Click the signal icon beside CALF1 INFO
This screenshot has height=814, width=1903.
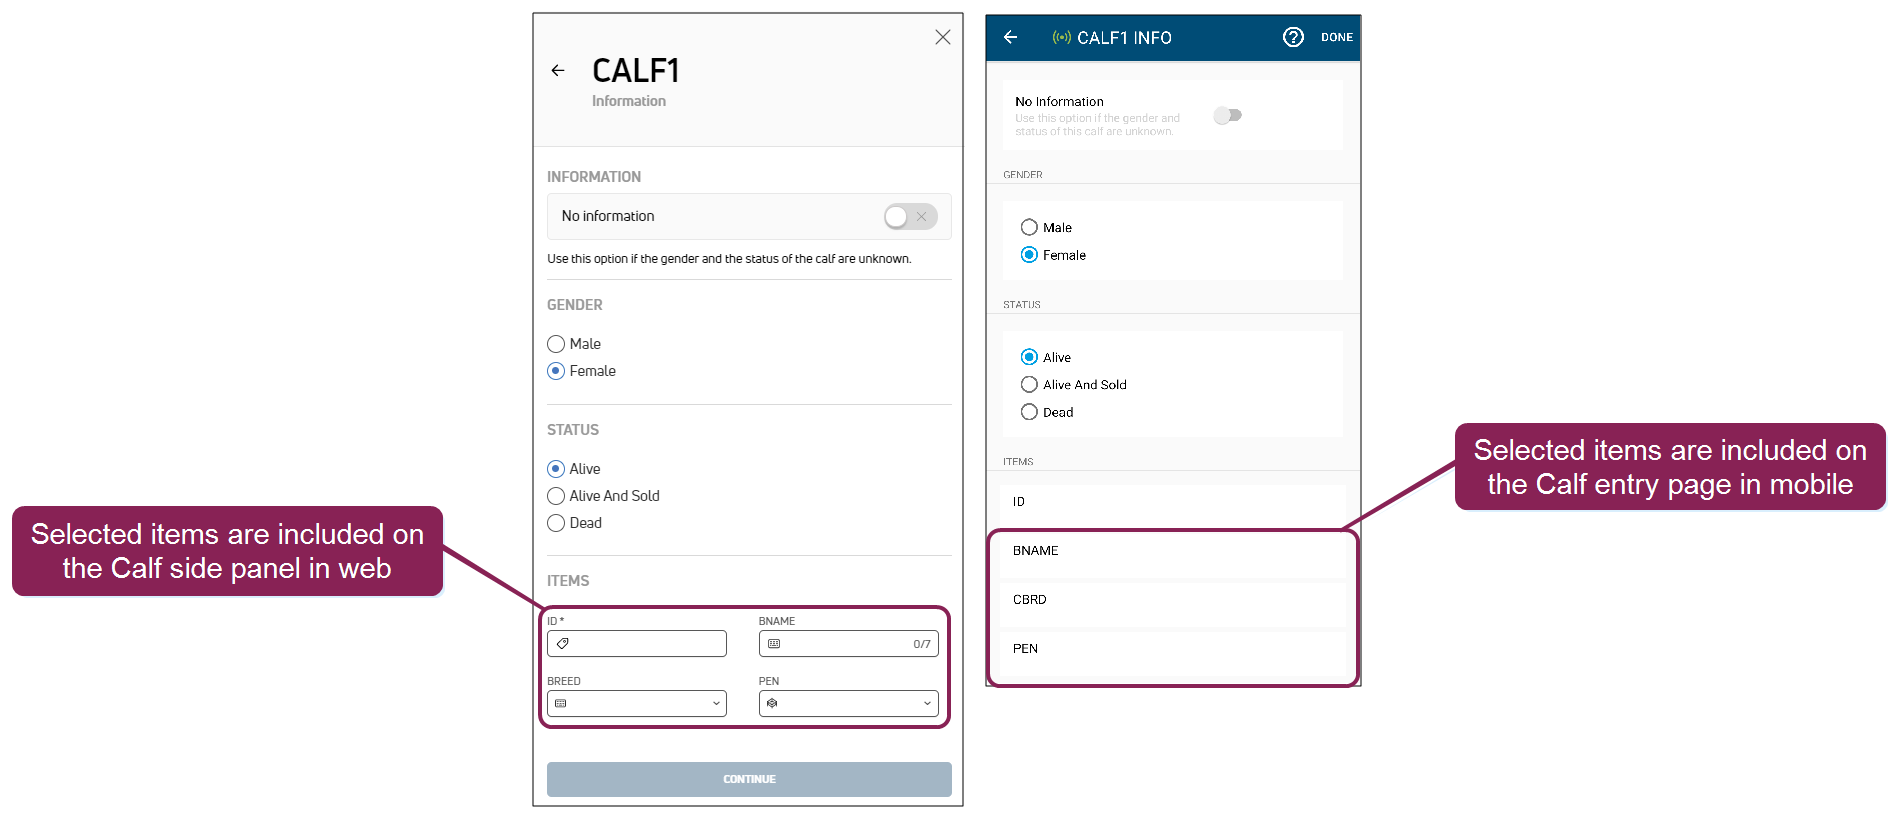point(1061,37)
